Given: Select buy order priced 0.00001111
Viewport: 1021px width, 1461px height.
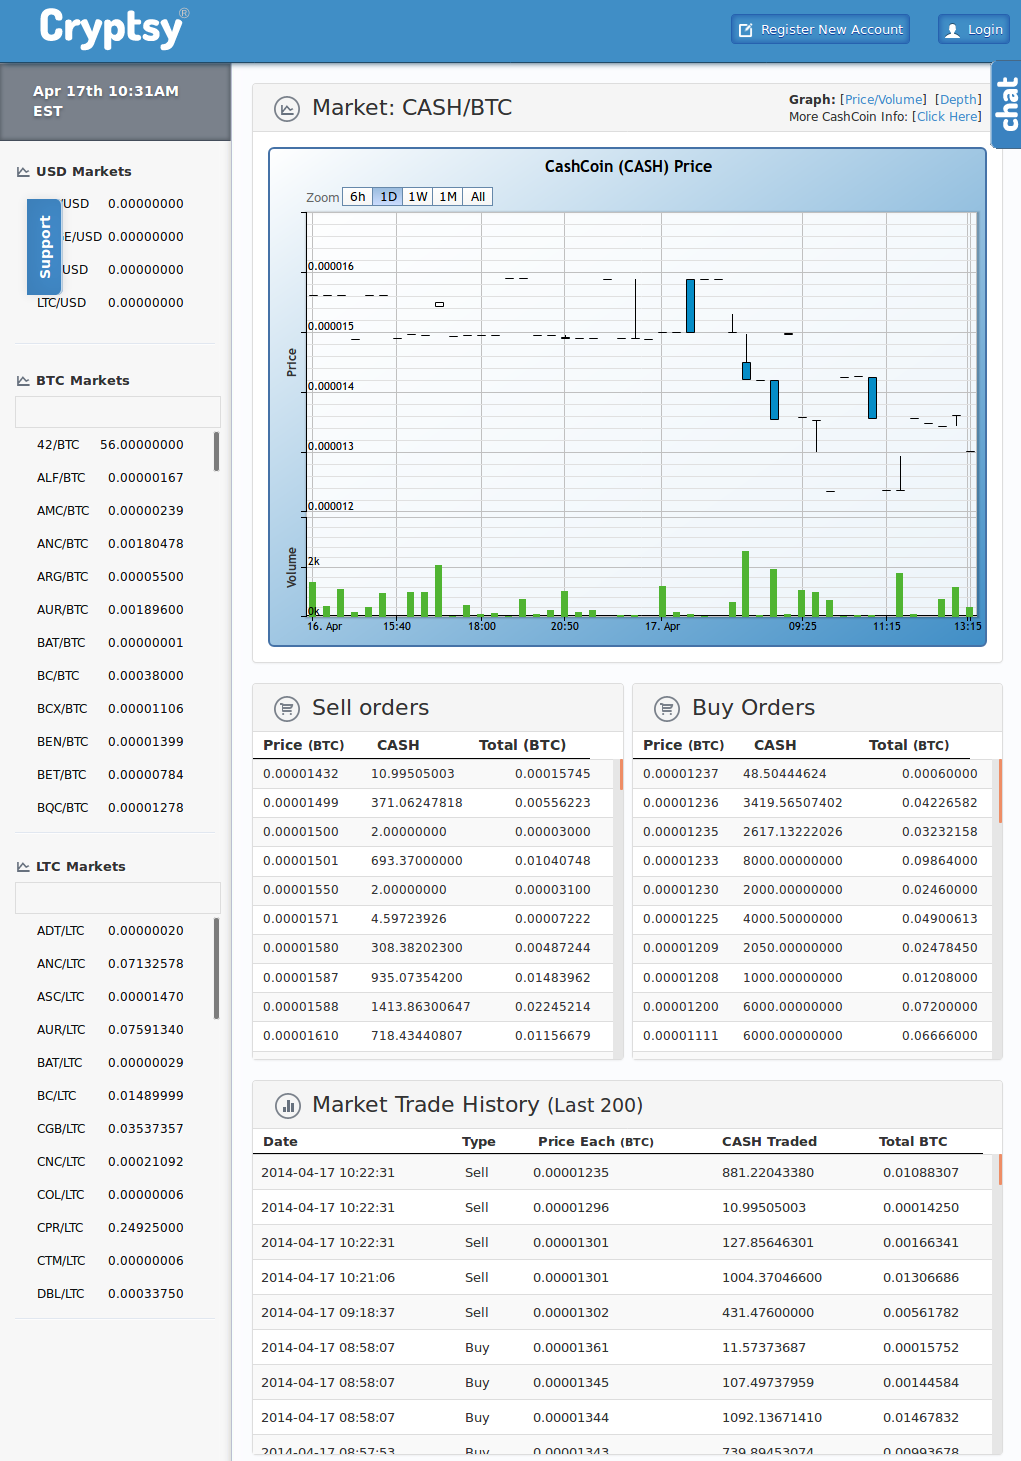Looking at the screenshot, I should click(x=814, y=1036).
